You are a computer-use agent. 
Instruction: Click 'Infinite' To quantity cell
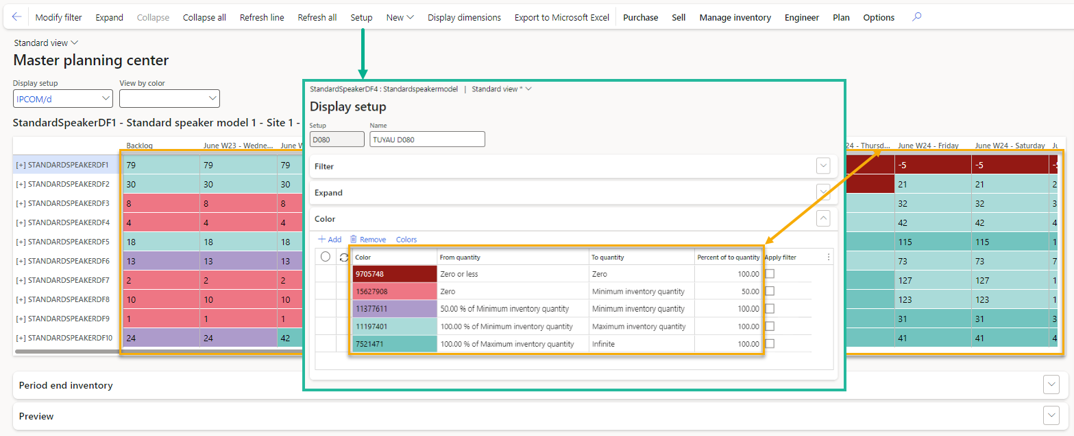tap(642, 344)
